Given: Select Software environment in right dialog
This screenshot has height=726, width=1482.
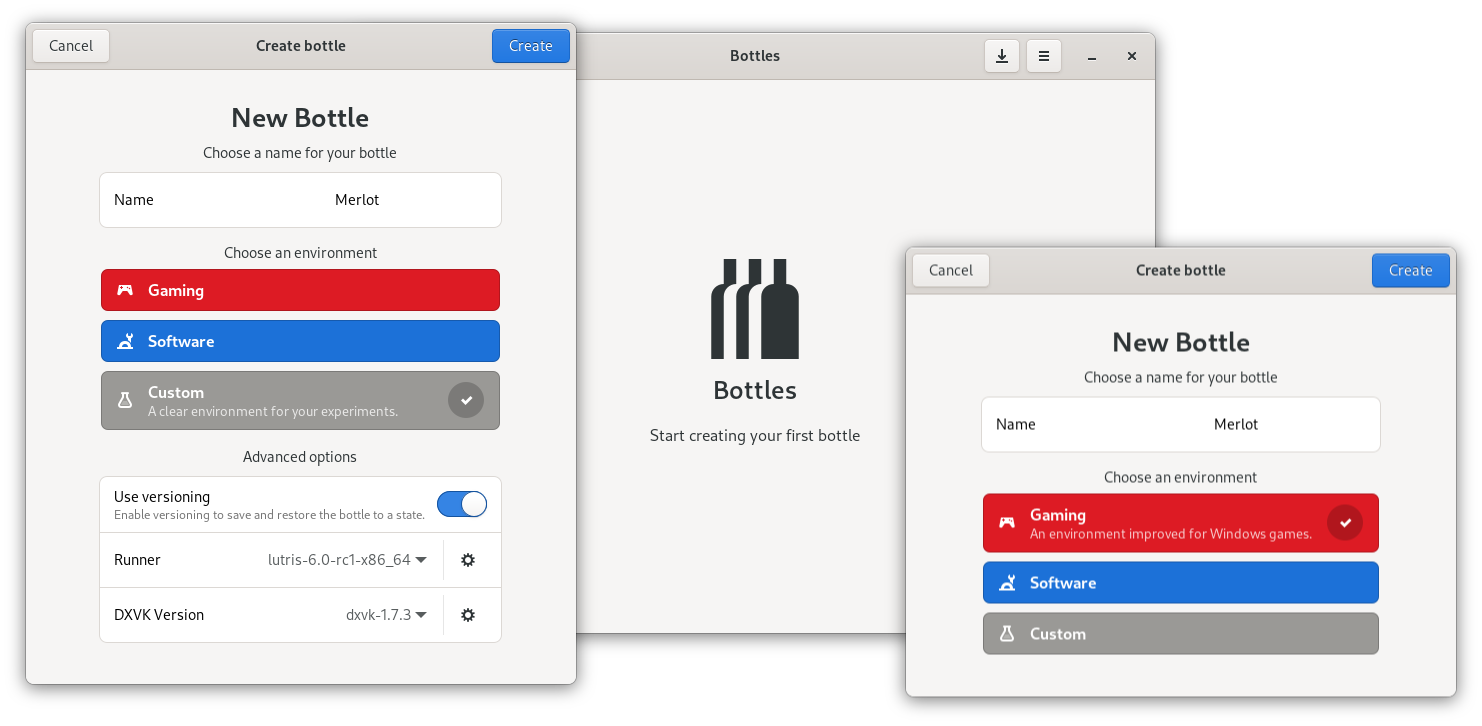Looking at the screenshot, I should pyautogui.click(x=1181, y=582).
